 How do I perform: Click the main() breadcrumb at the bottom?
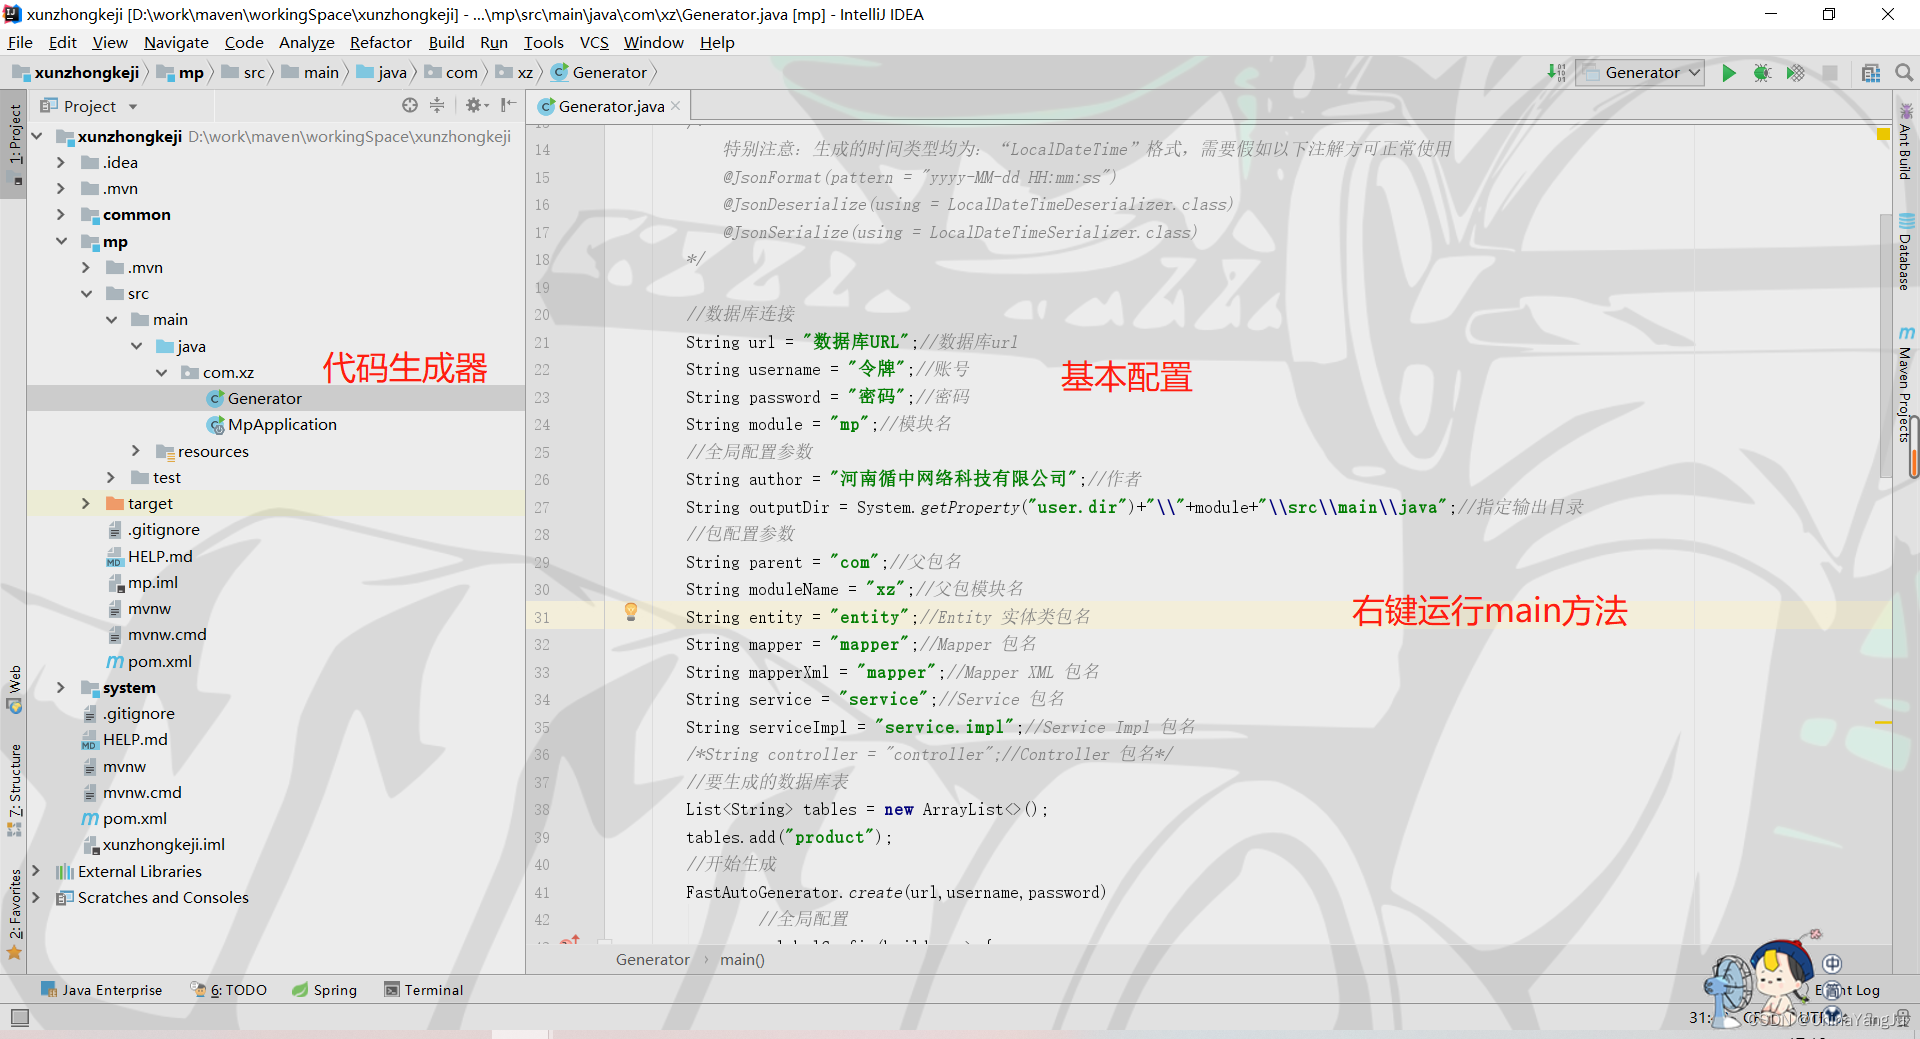tap(741, 959)
